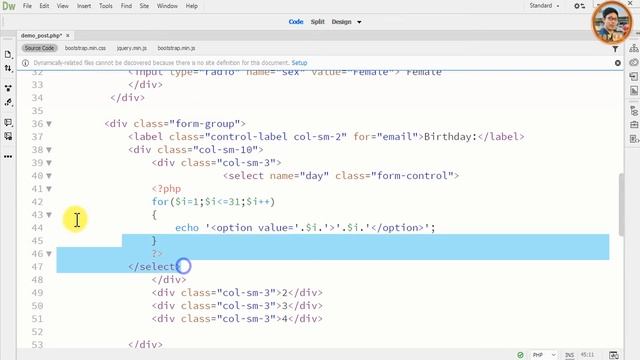Open the Open Documents file icon
Viewport: 640px width, 360px height.
[x=8, y=54]
